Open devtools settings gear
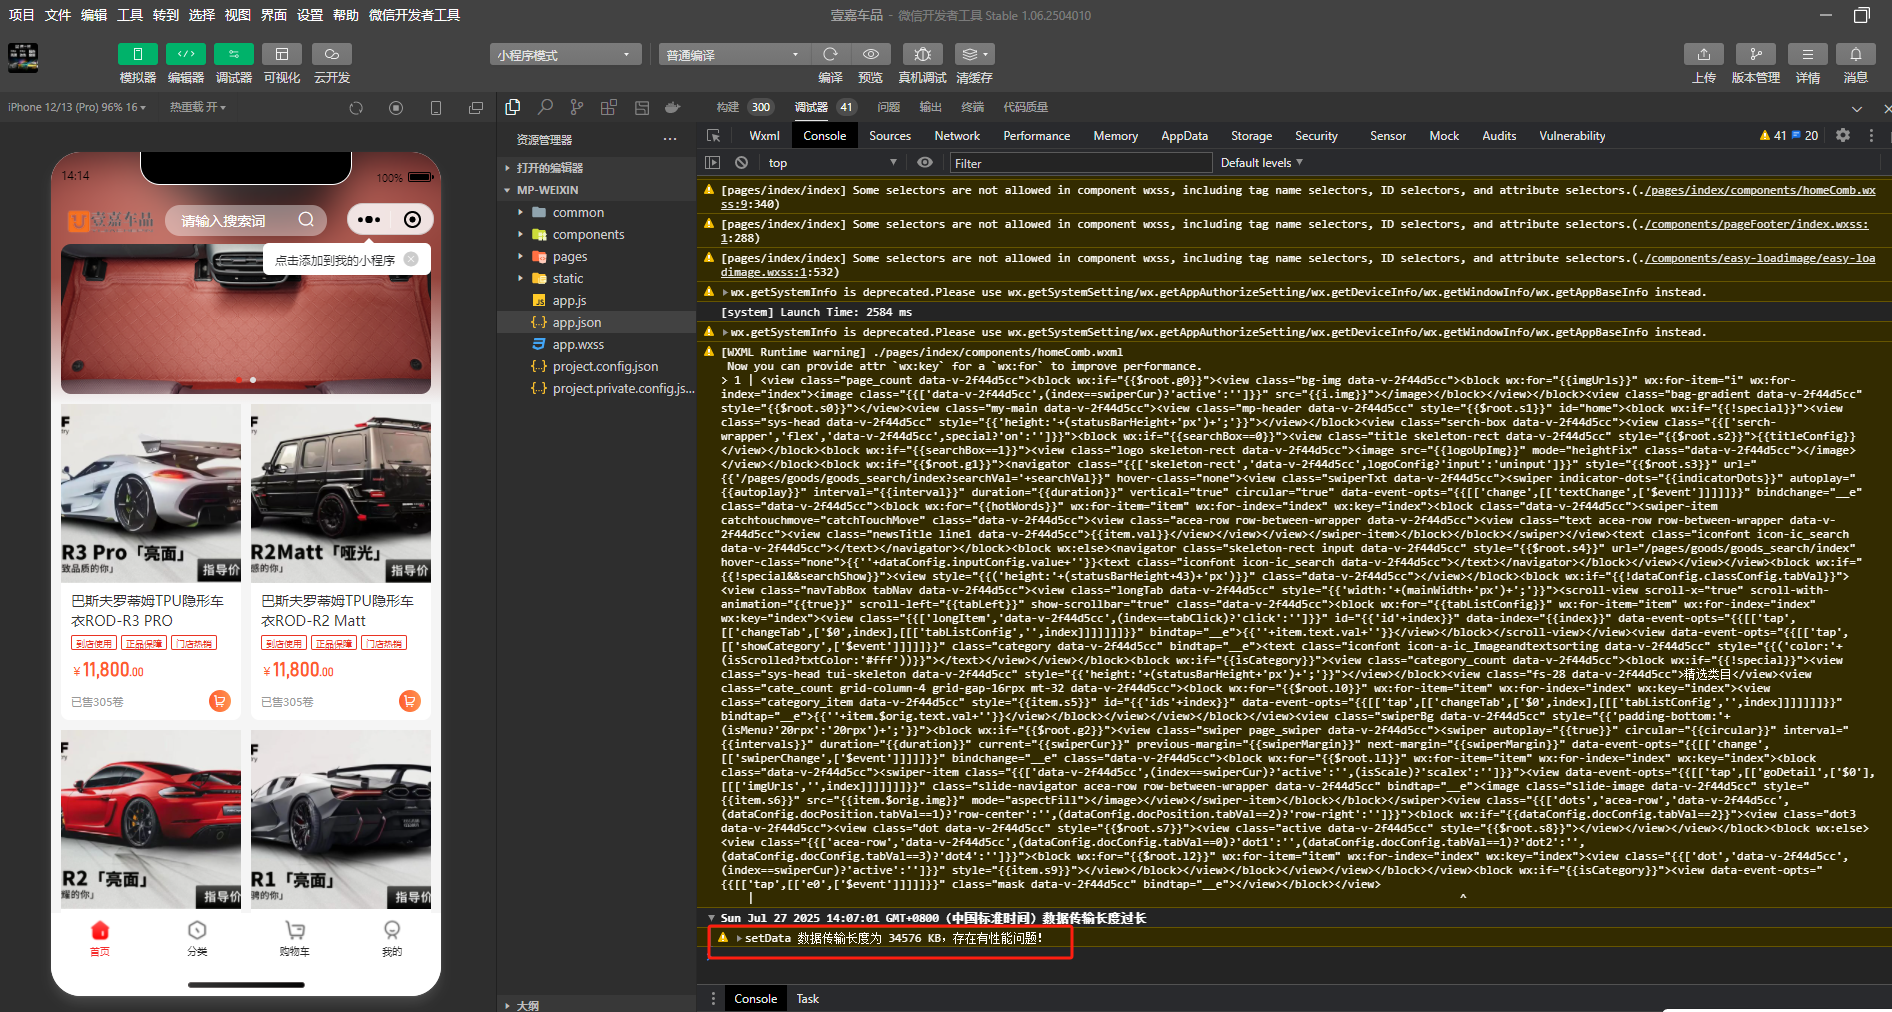The image size is (1892, 1012). [x=1843, y=135]
